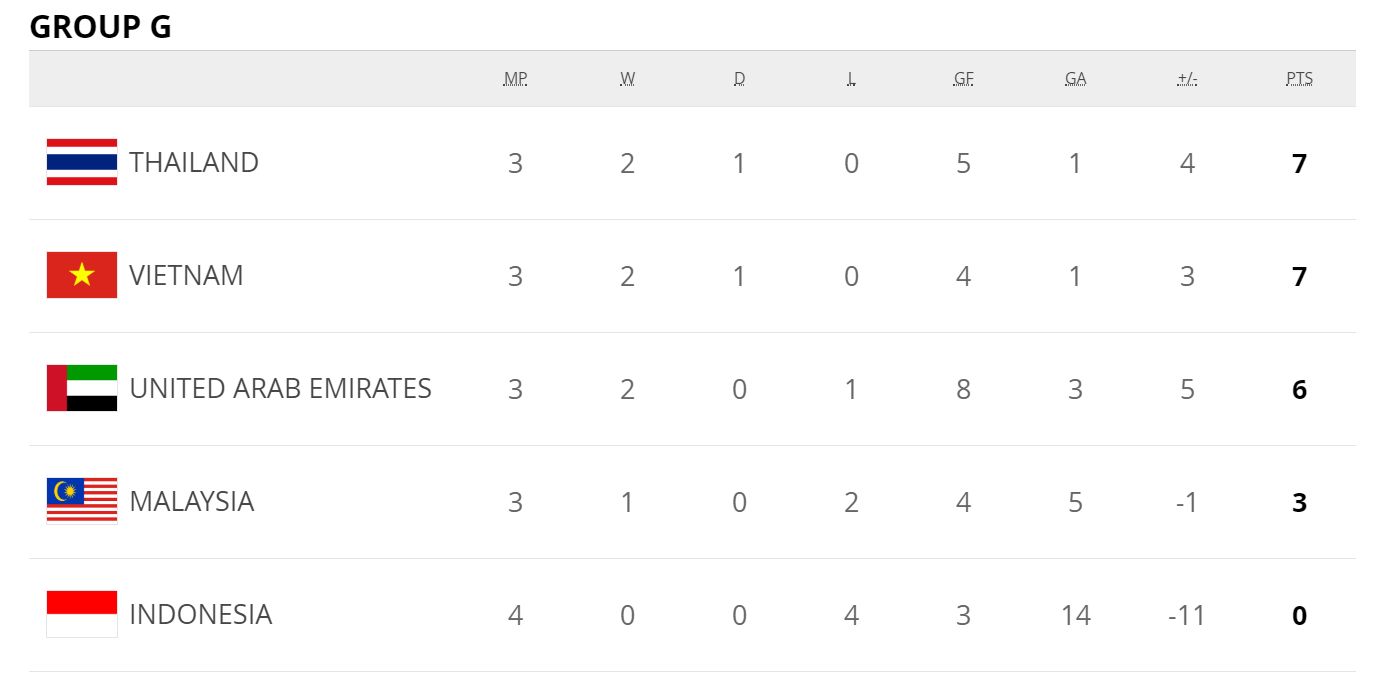Click the GF column header
This screenshot has width=1390, height=690.
tap(963, 79)
